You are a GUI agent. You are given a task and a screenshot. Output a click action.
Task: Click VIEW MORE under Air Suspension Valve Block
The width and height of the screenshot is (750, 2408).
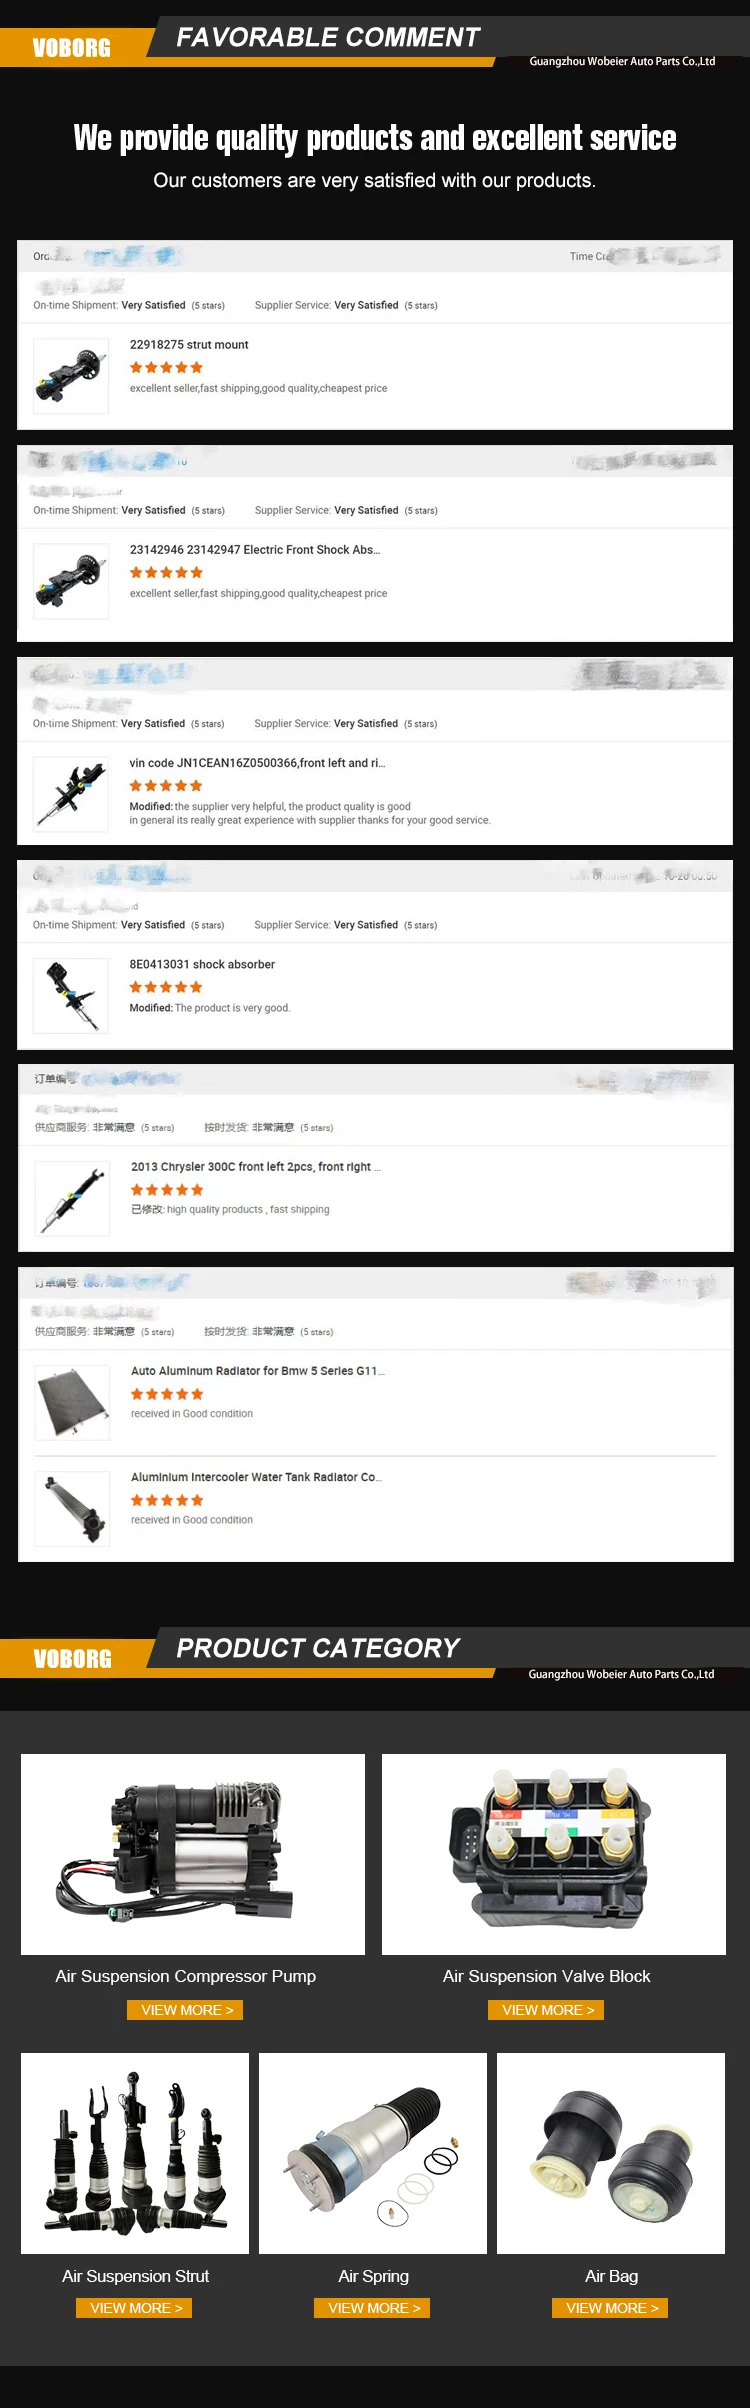pos(547,2010)
